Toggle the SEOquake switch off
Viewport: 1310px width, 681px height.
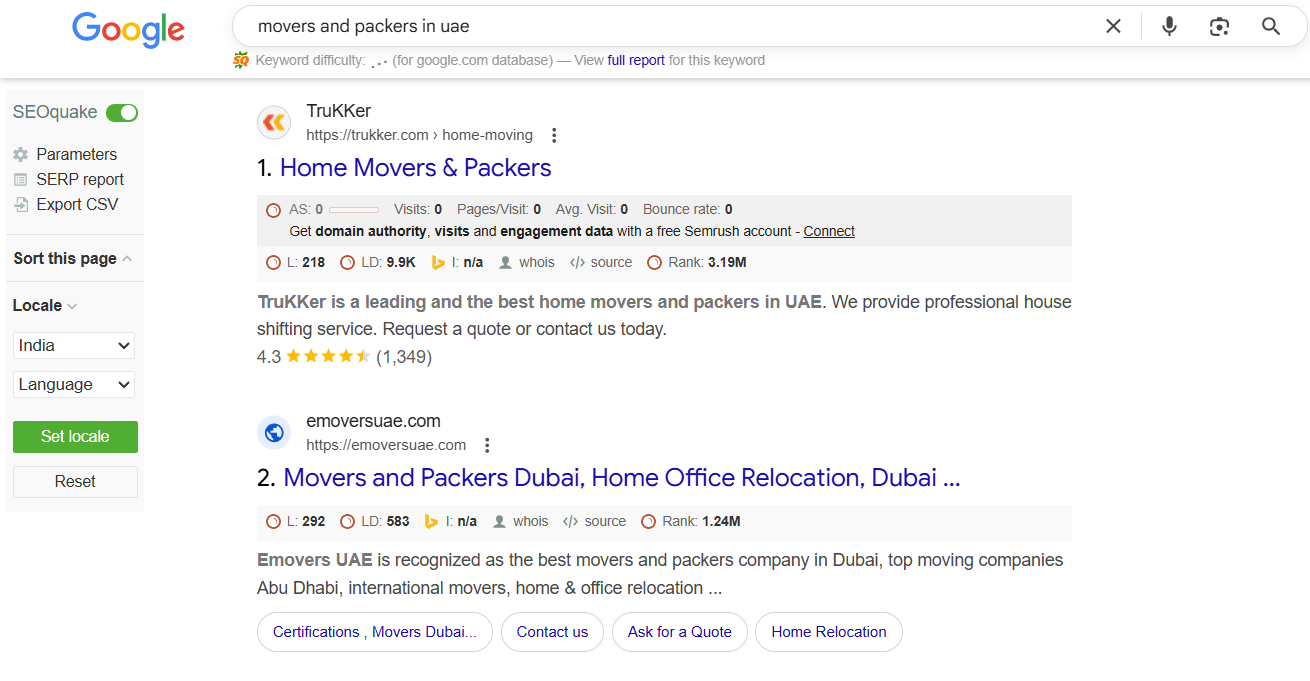click(x=122, y=113)
